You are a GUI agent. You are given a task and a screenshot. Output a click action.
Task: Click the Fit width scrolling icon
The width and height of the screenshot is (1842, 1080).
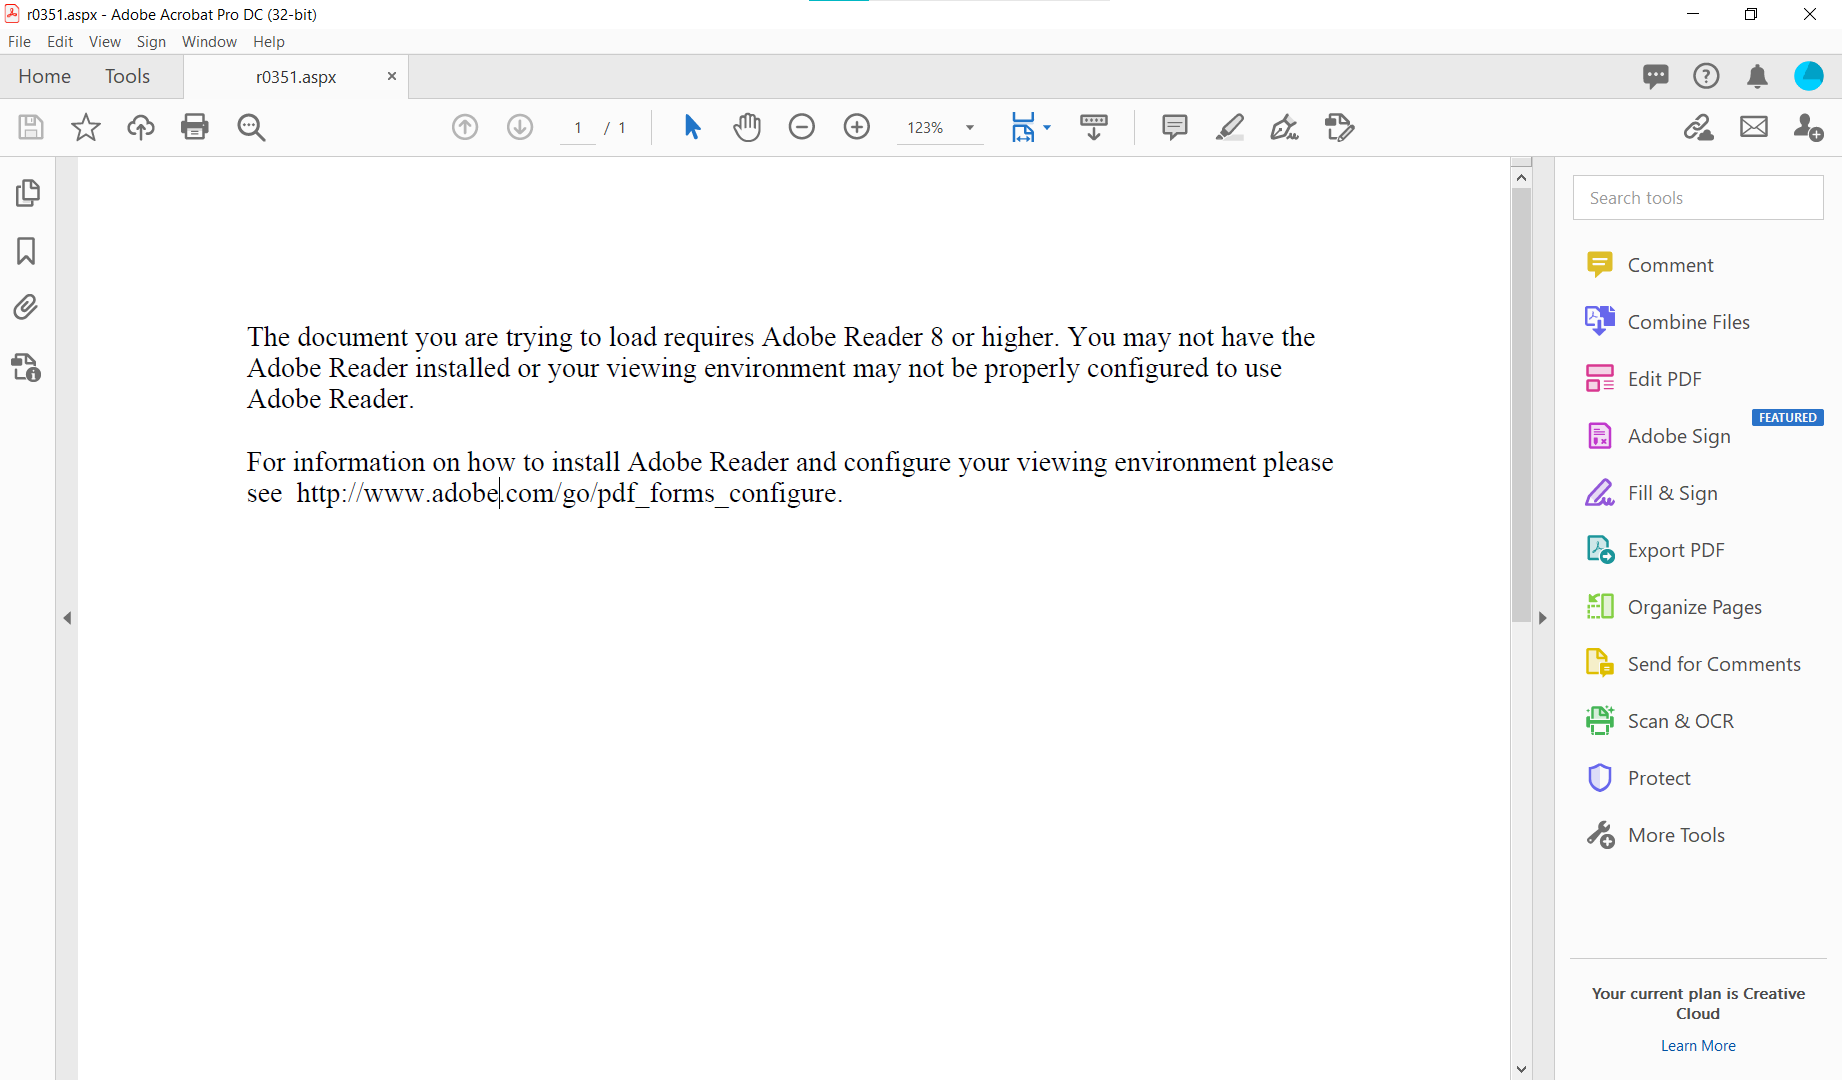1023,127
